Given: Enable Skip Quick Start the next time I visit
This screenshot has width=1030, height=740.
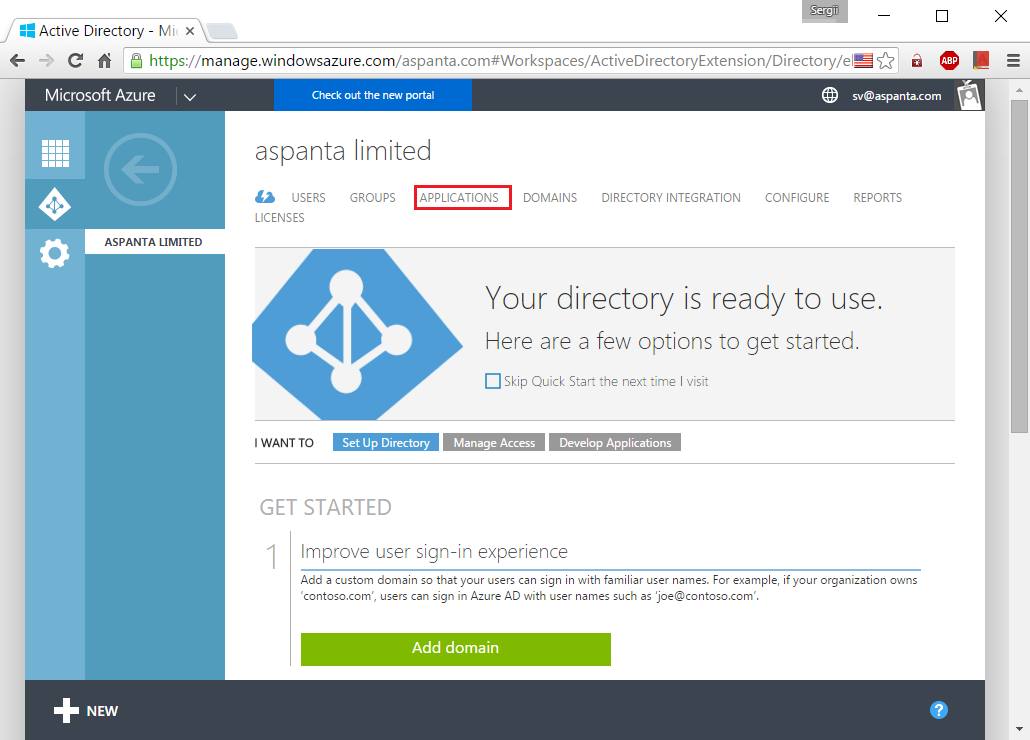Looking at the screenshot, I should tap(492, 381).
